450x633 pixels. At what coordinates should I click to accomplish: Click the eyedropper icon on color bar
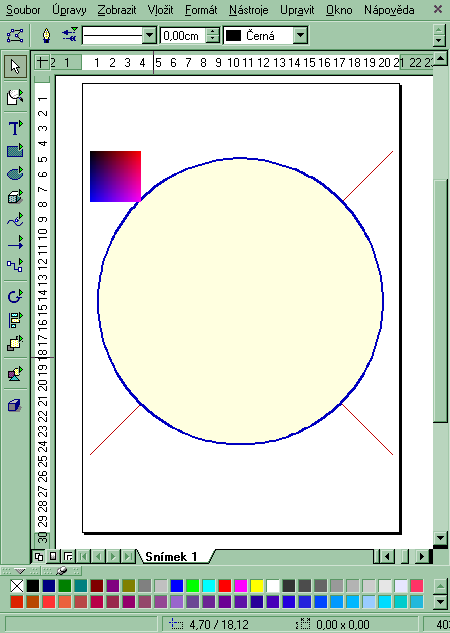tap(62, 570)
